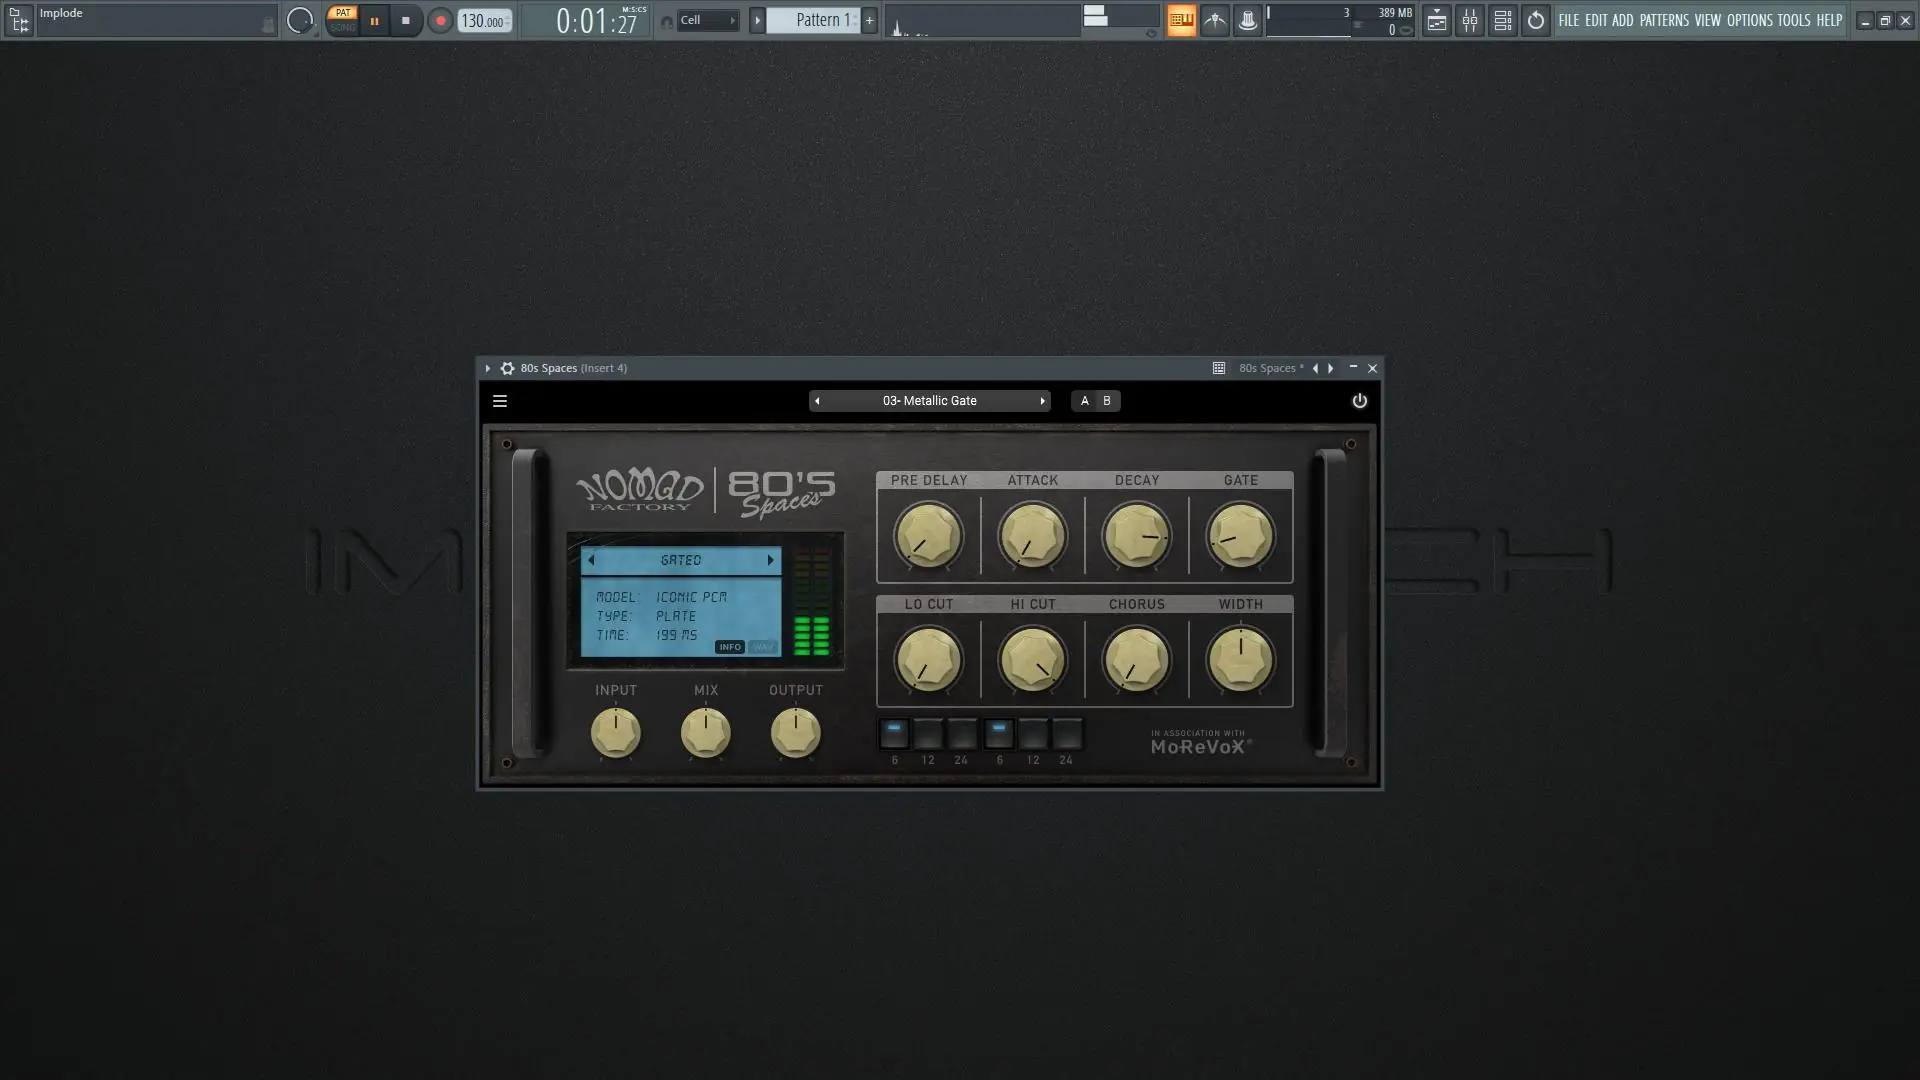Toggle the first 6 dB filter slope button

[894, 734]
